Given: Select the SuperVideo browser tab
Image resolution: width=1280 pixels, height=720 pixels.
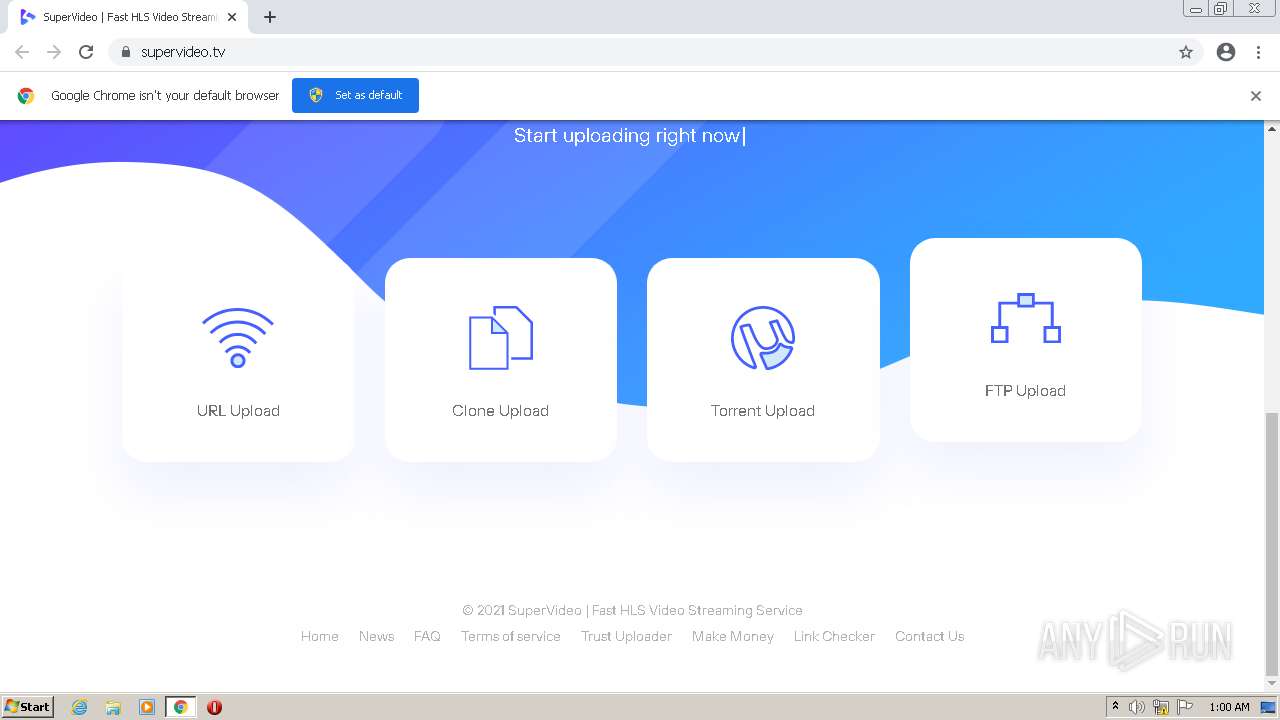Looking at the screenshot, I should (x=130, y=17).
